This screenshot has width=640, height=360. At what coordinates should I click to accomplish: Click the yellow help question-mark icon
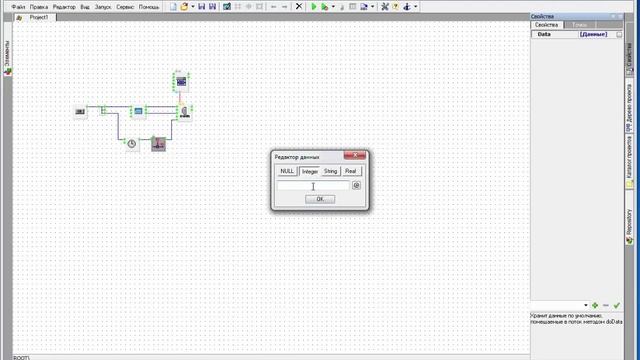(x=396, y=7)
